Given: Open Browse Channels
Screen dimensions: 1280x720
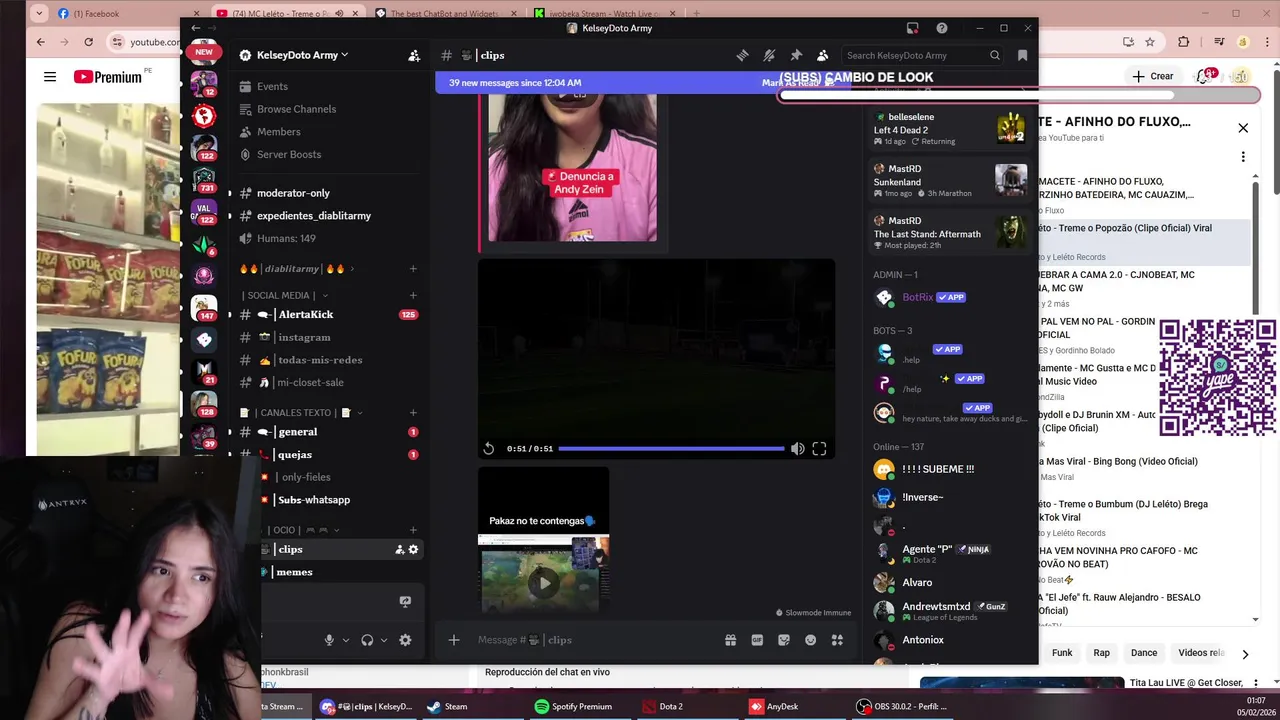Looking at the screenshot, I should [x=296, y=109].
